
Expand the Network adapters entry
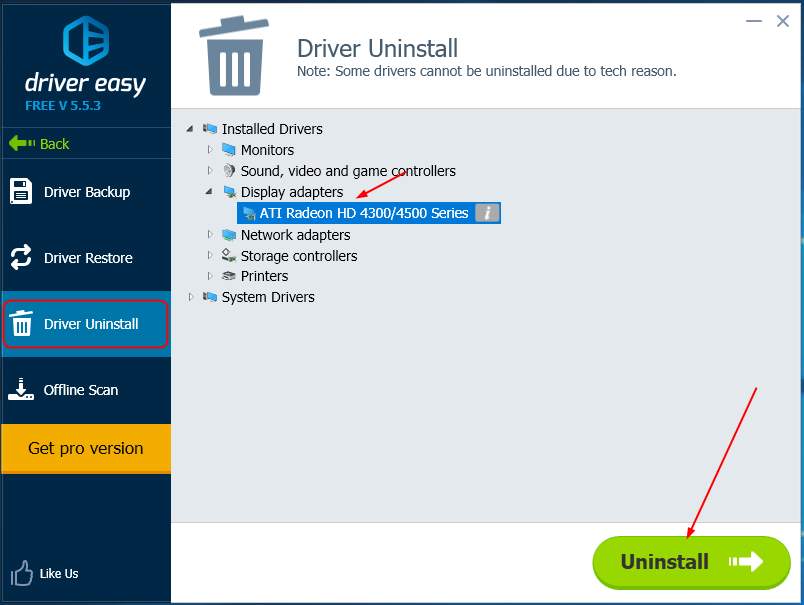[x=209, y=234]
